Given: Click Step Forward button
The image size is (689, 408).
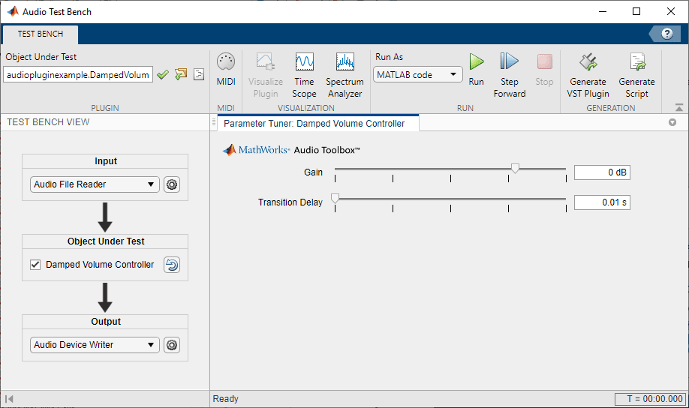Looking at the screenshot, I should click(x=509, y=75).
